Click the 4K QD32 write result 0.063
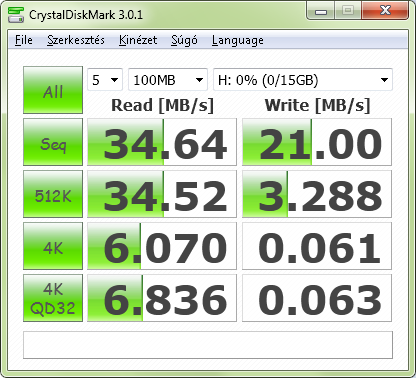 coord(317,298)
